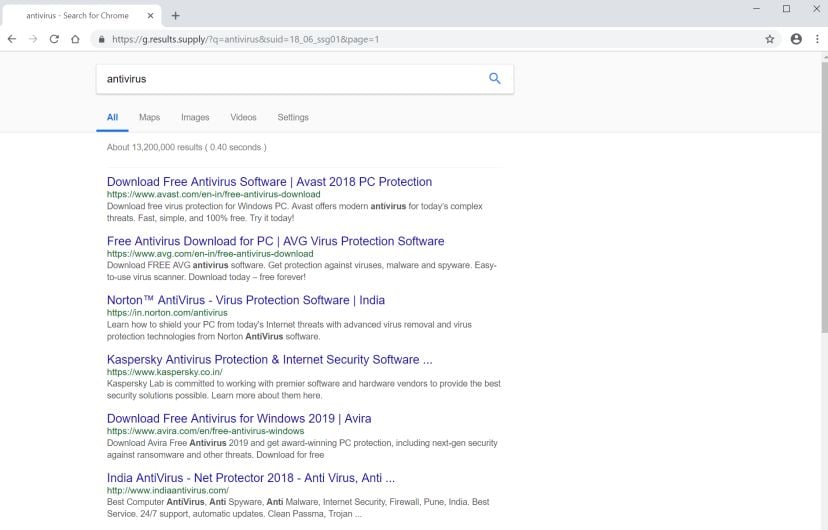
Task: Open the Avira Free Antivirus for Windows result
Action: click(239, 419)
